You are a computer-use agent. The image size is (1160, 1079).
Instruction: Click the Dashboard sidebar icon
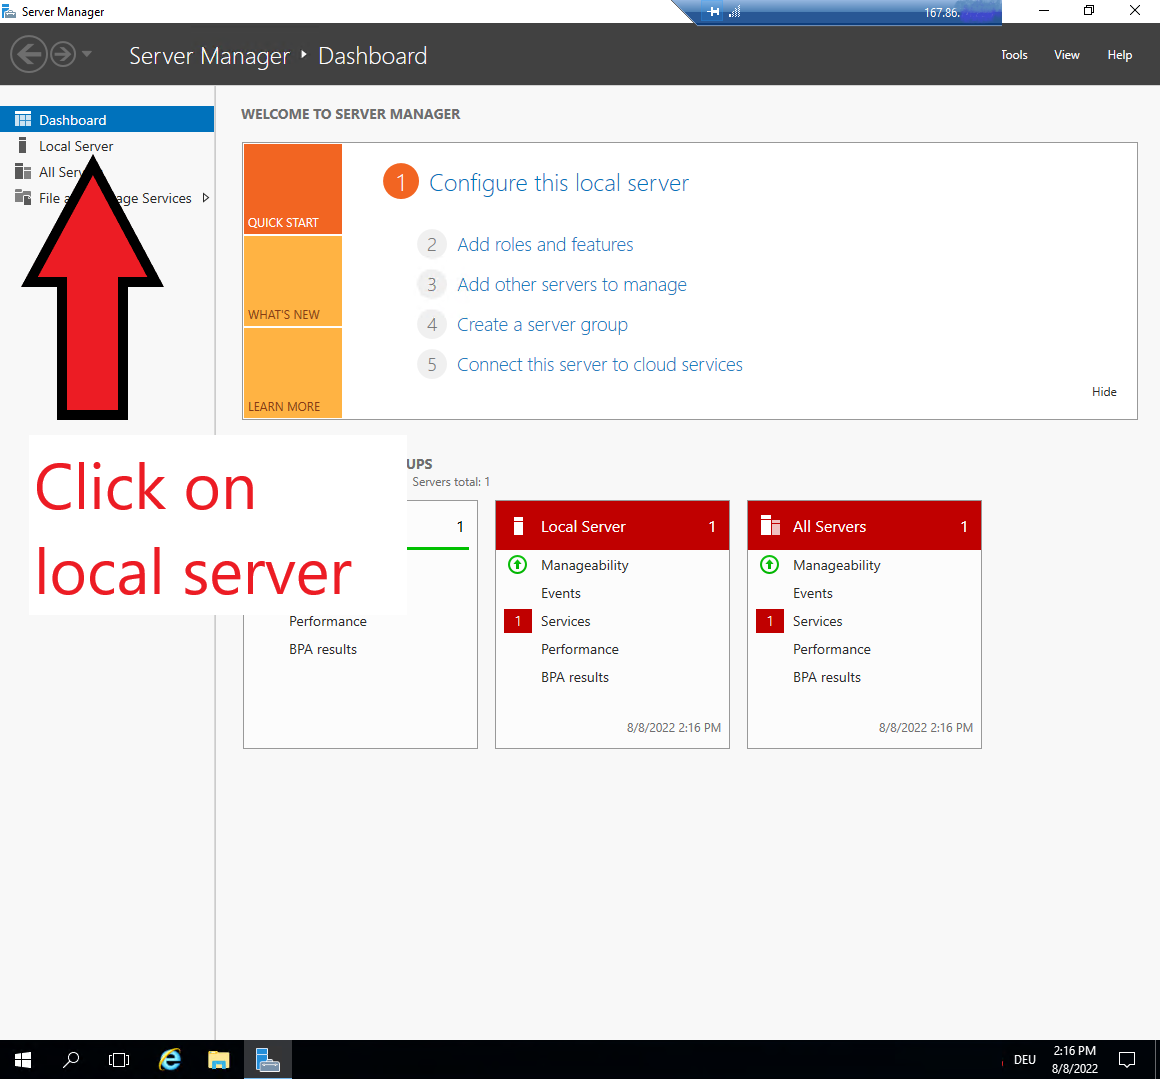pyautogui.click(x=23, y=119)
